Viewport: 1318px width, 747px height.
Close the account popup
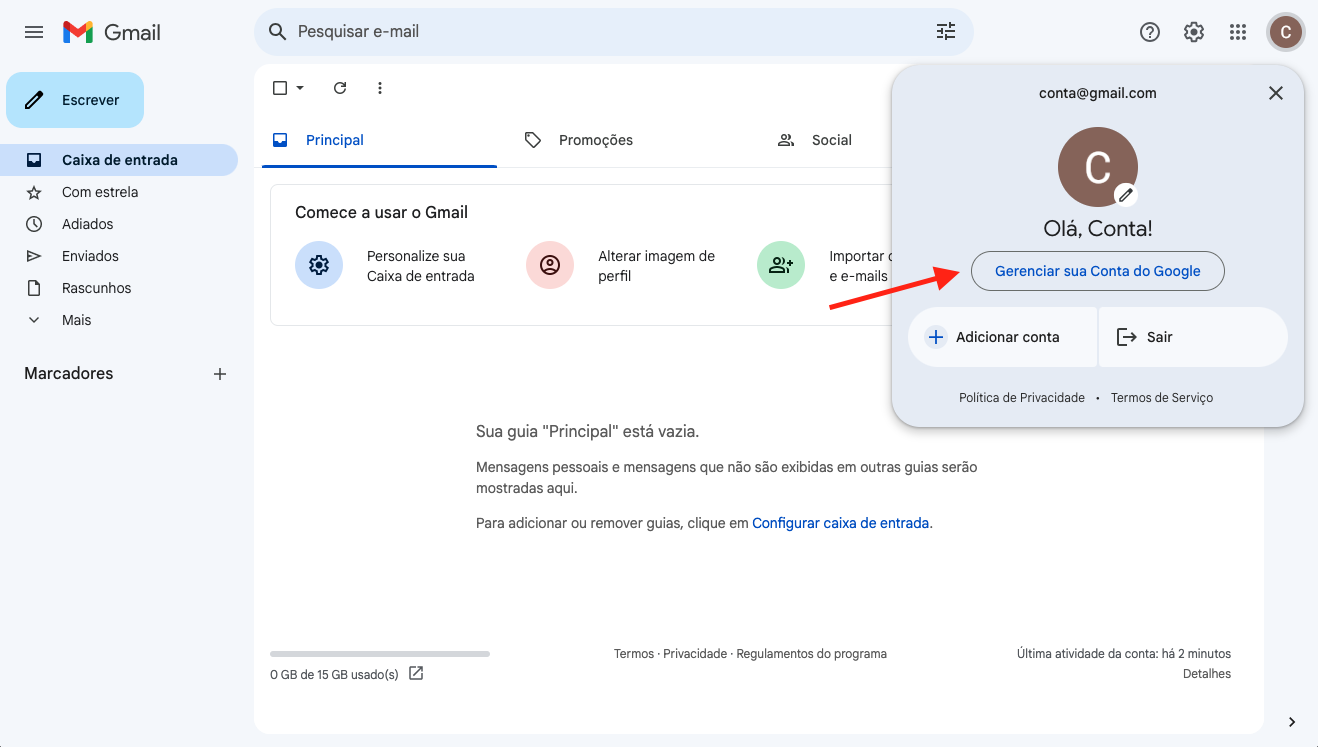tap(1276, 93)
